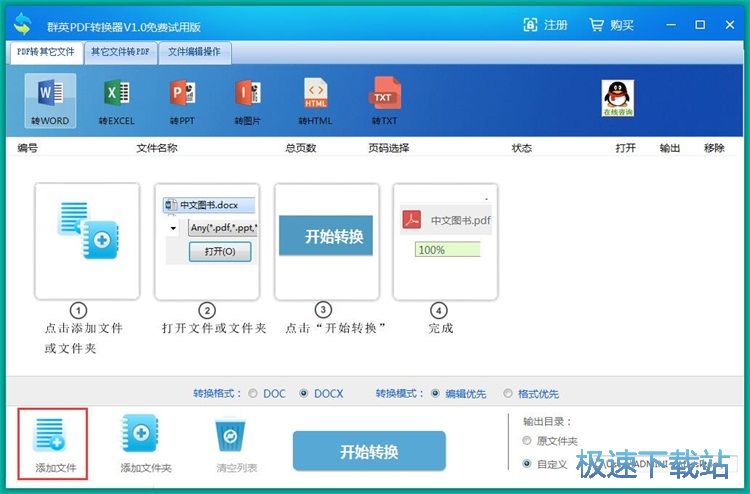The width and height of the screenshot is (750, 494).
Task: Click the 添加文件 add file icon
Action: click(x=53, y=444)
